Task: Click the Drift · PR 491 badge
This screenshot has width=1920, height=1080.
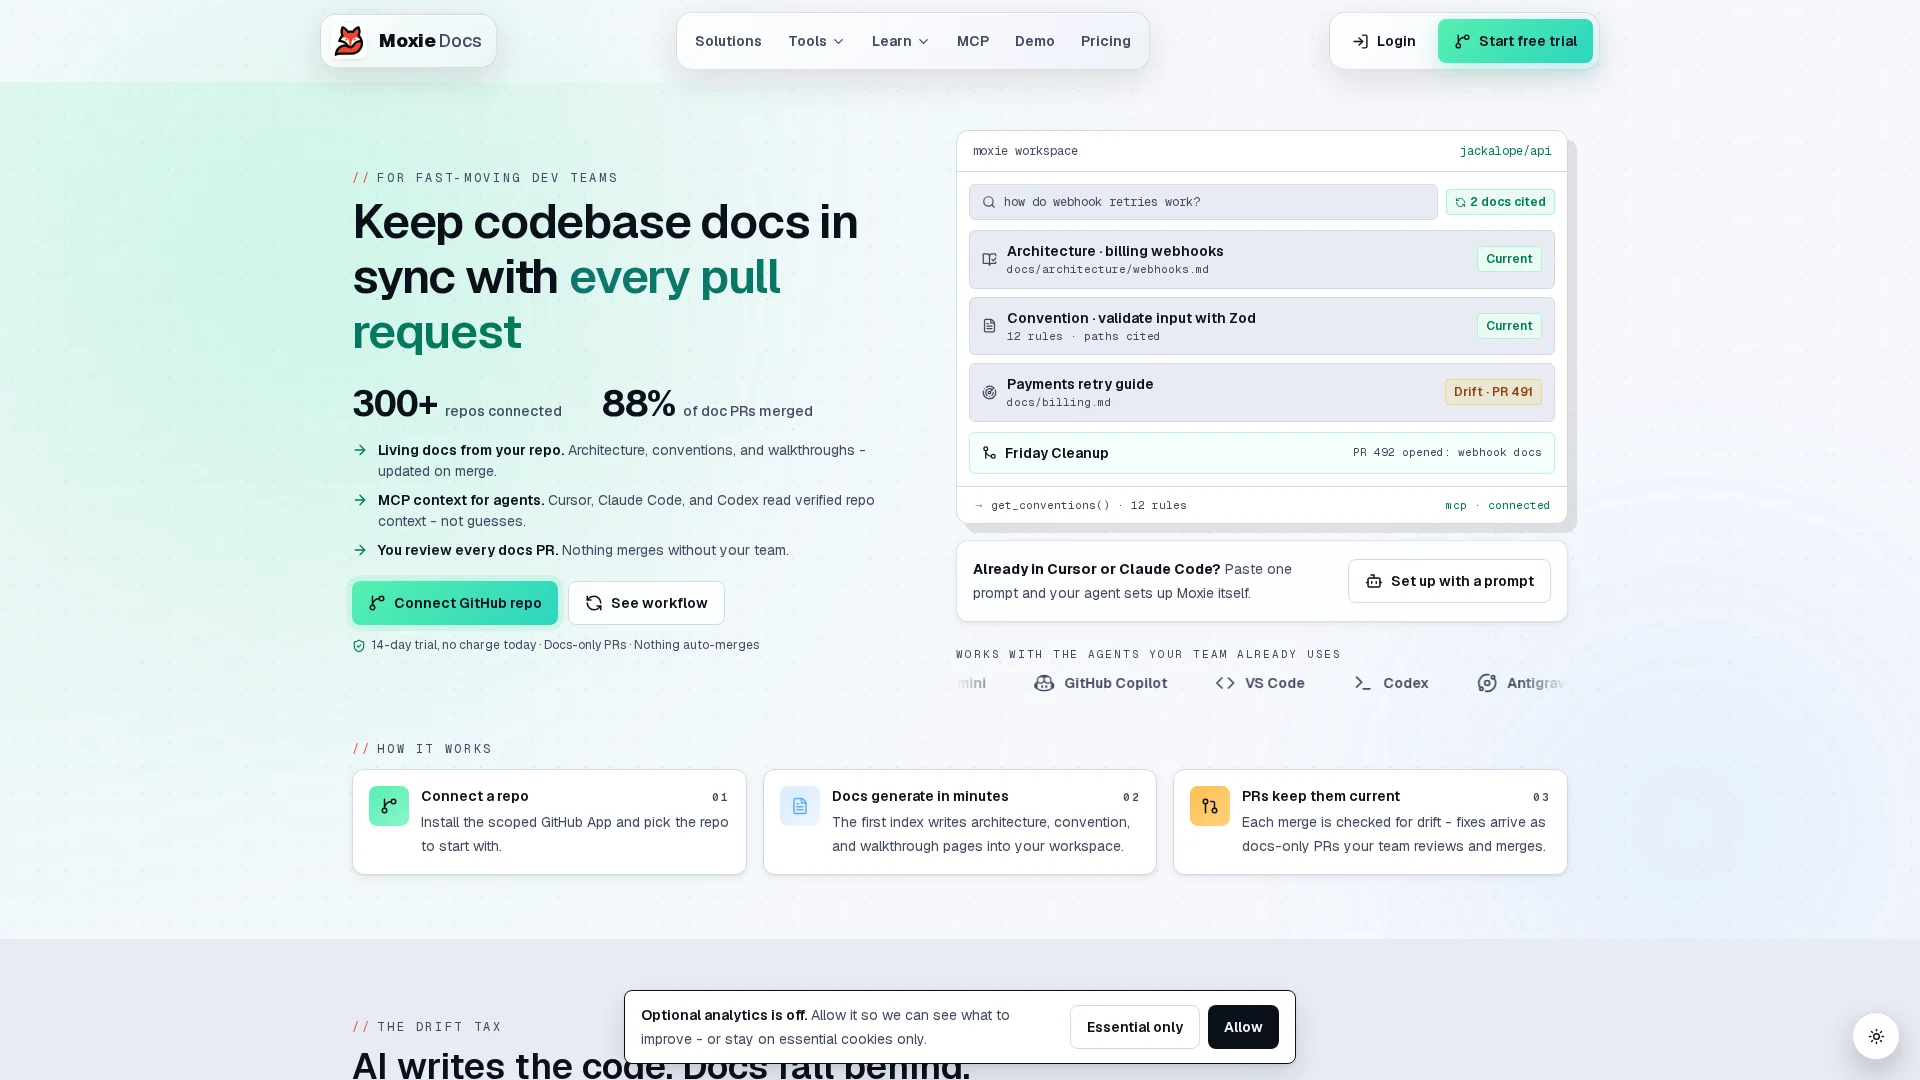Action: click(1493, 392)
